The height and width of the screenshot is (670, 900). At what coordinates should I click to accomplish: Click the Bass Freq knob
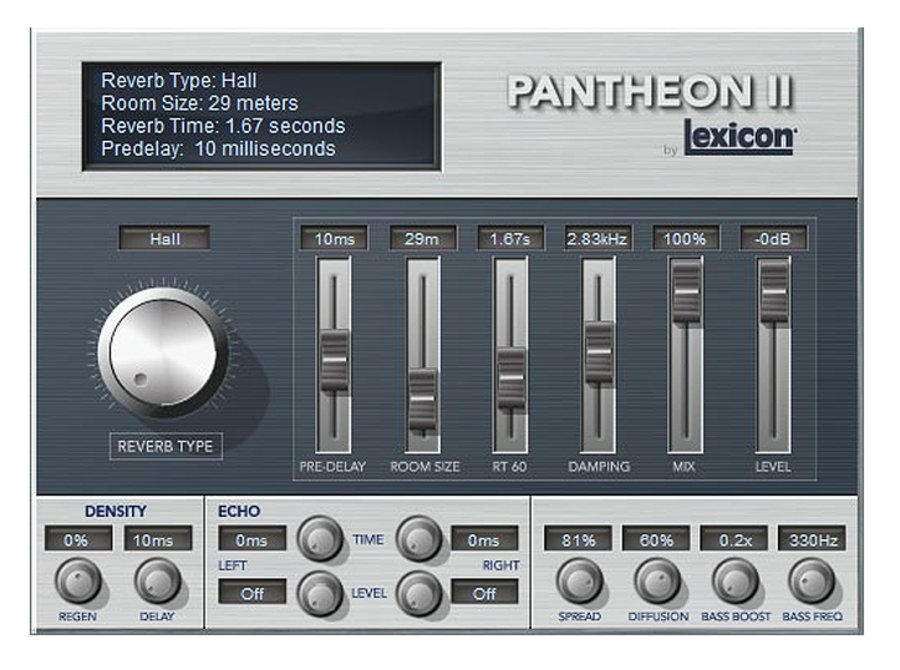[x=812, y=581]
